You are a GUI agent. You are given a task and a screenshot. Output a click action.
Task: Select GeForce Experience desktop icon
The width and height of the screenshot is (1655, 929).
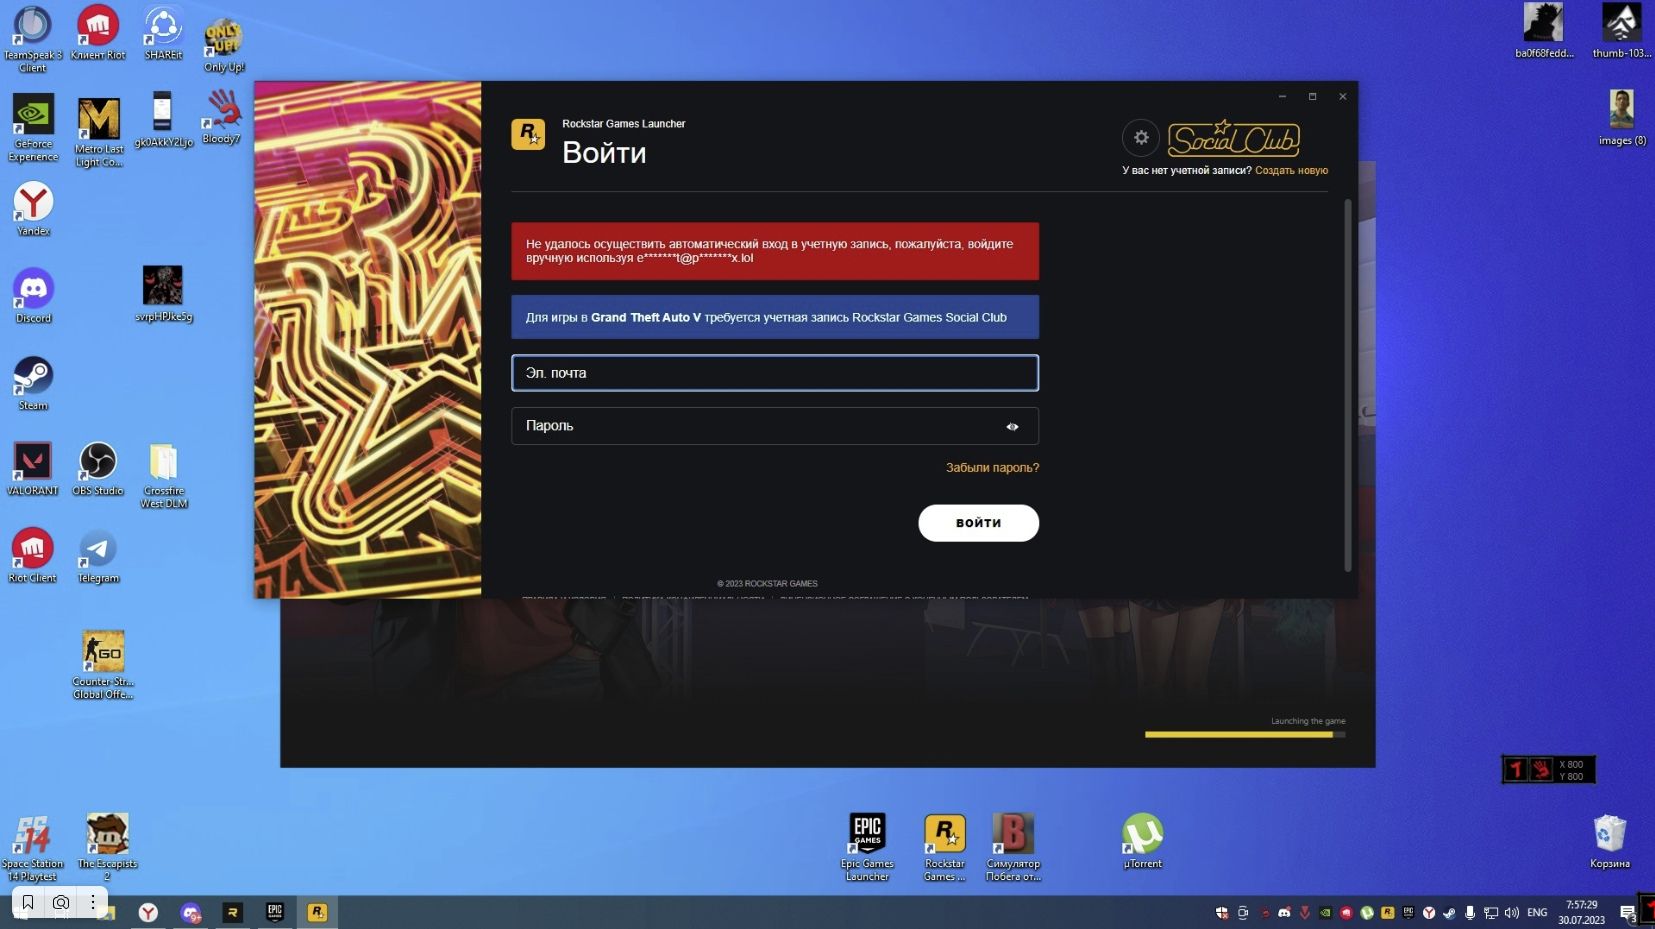point(33,128)
